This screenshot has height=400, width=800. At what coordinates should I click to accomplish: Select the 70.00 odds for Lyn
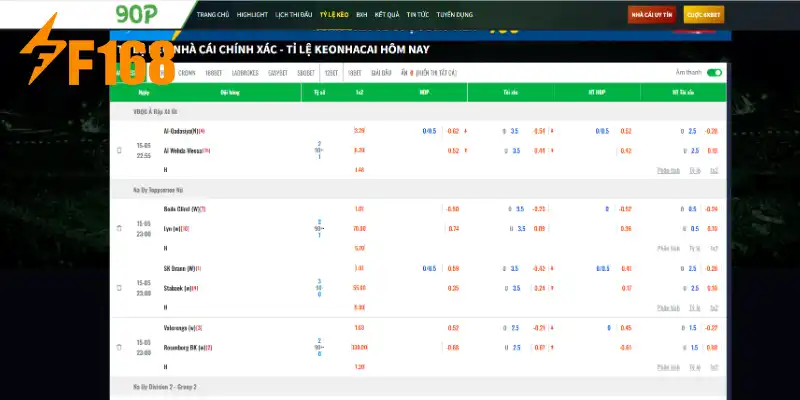pos(359,229)
